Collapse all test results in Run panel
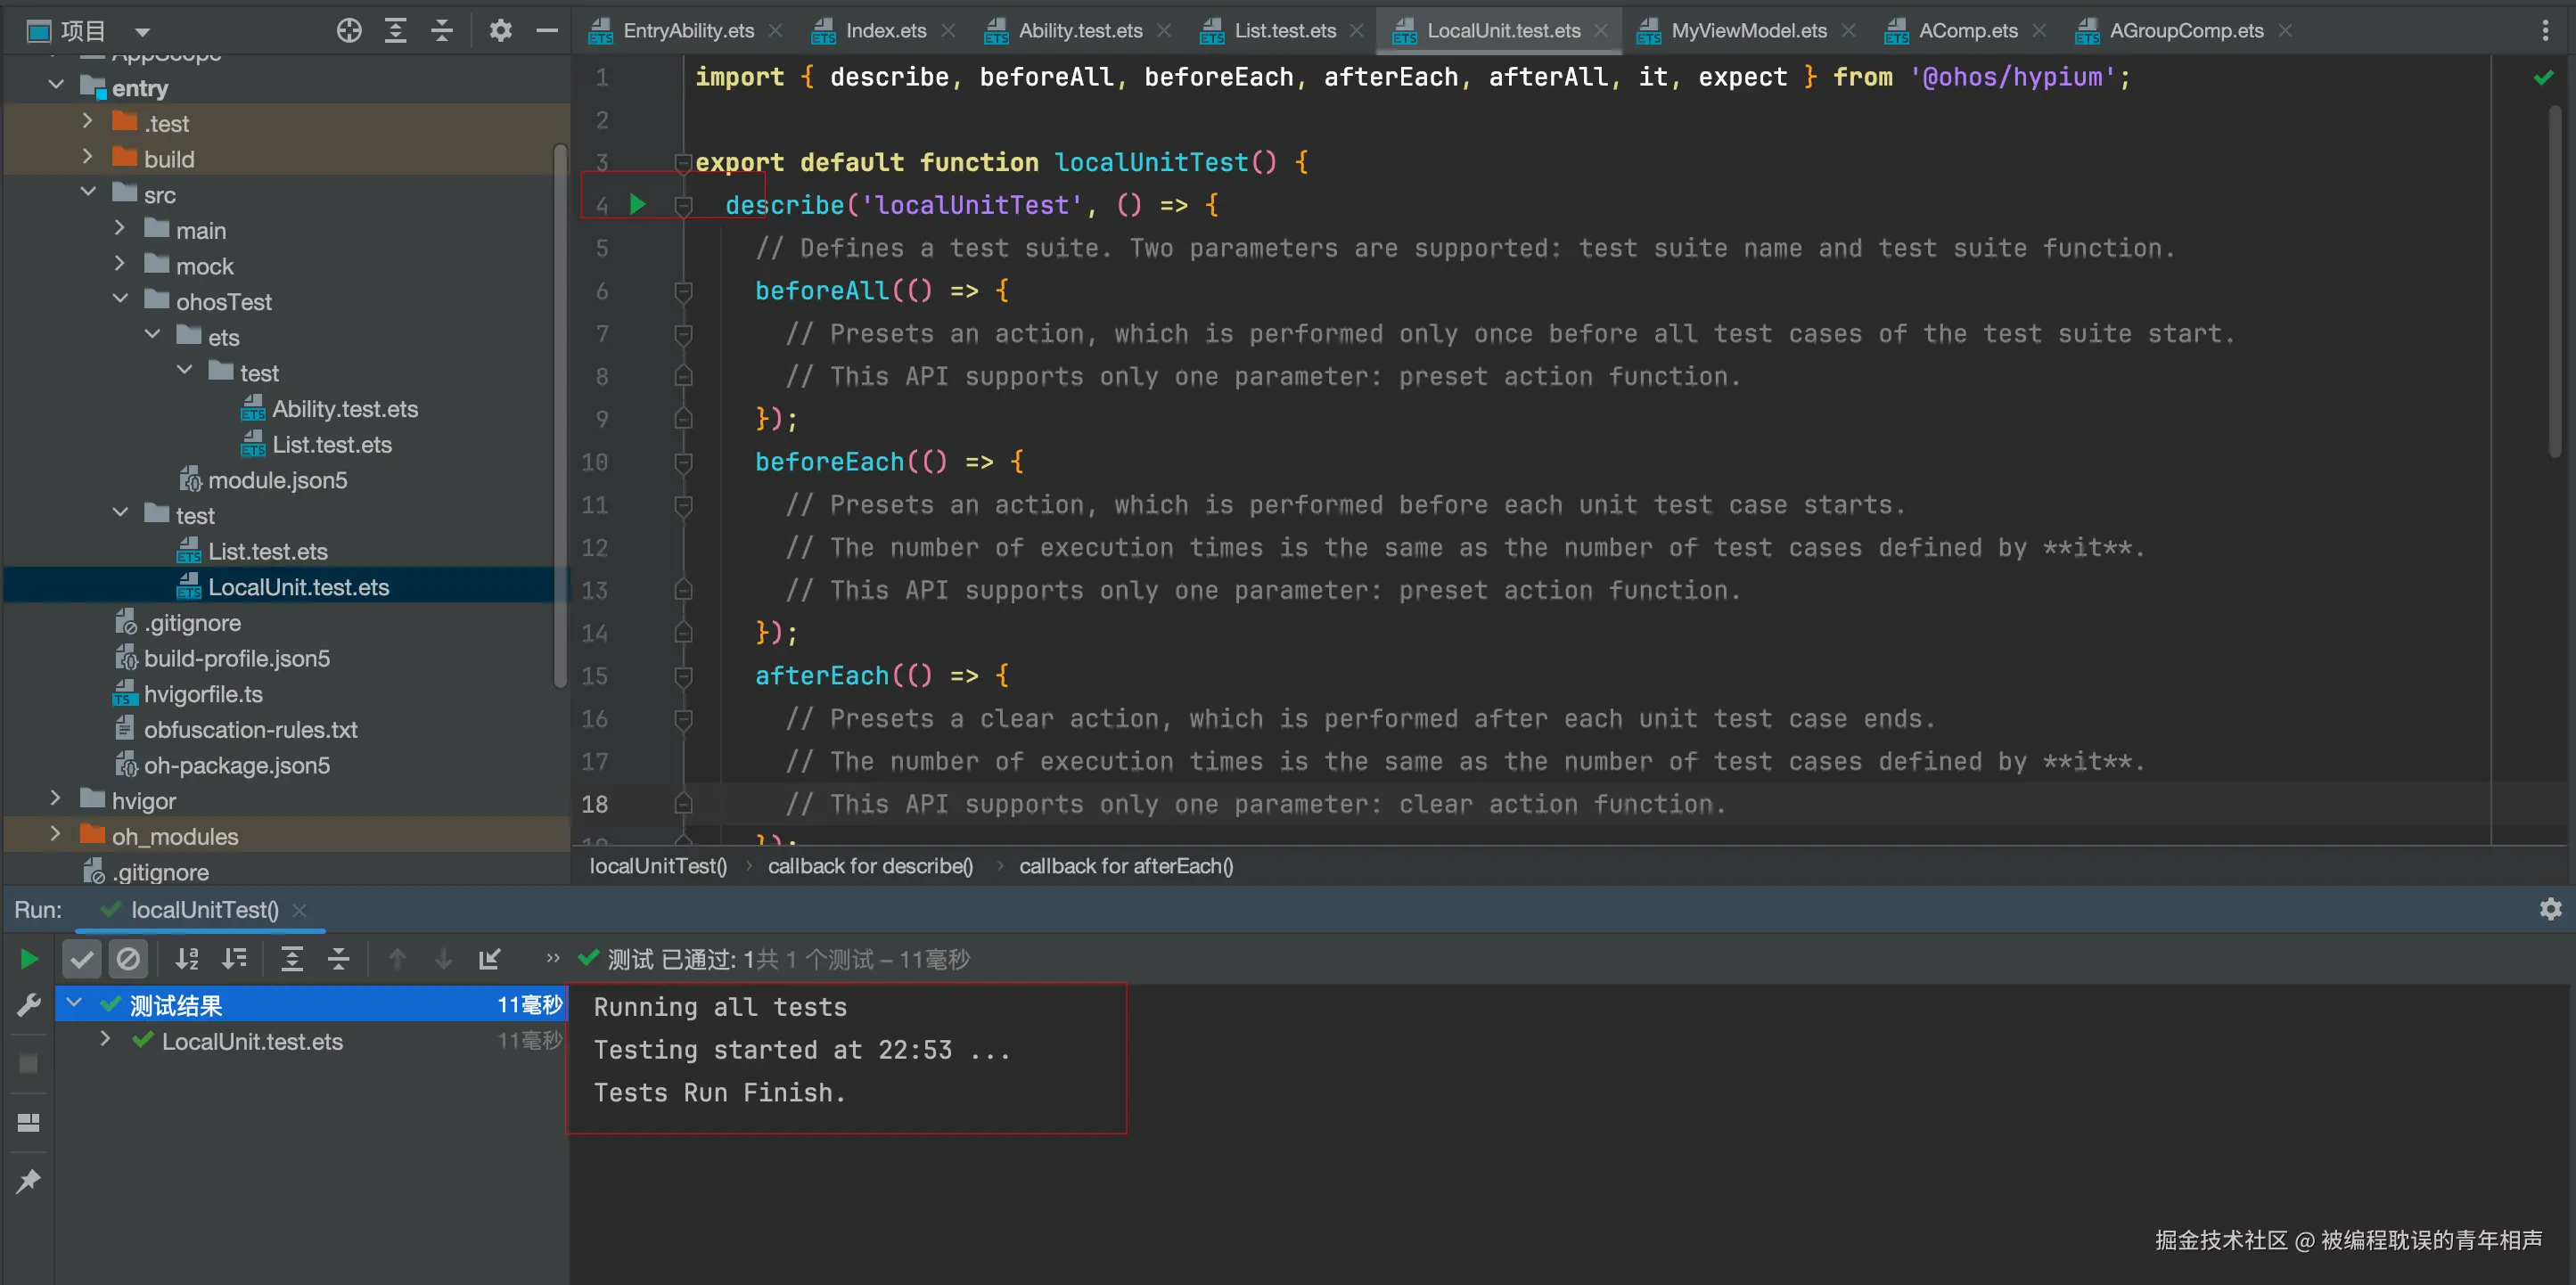2576x1285 pixels. click(x=339, y=960)
